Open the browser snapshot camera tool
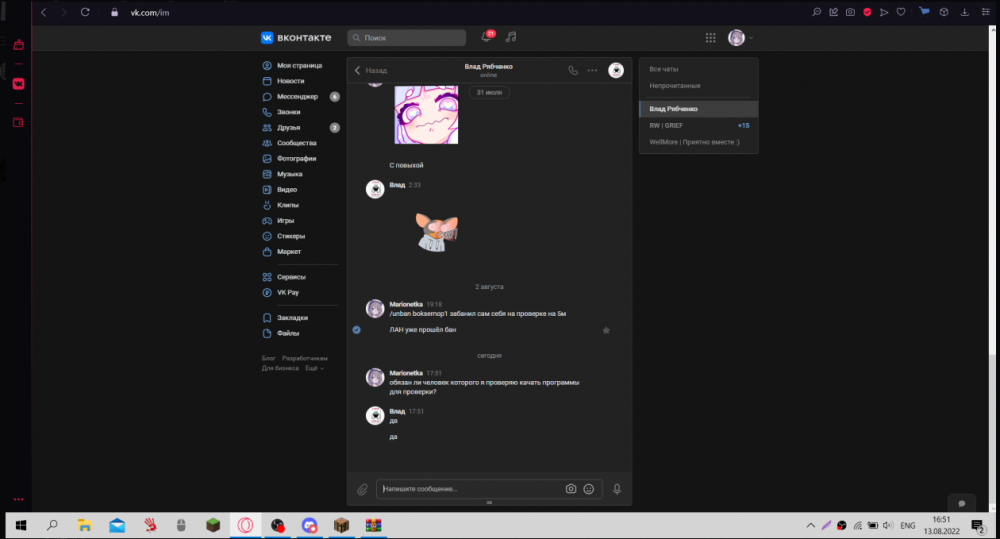The width and height of the screenshot is (1000, 539). tap(850, 12)
